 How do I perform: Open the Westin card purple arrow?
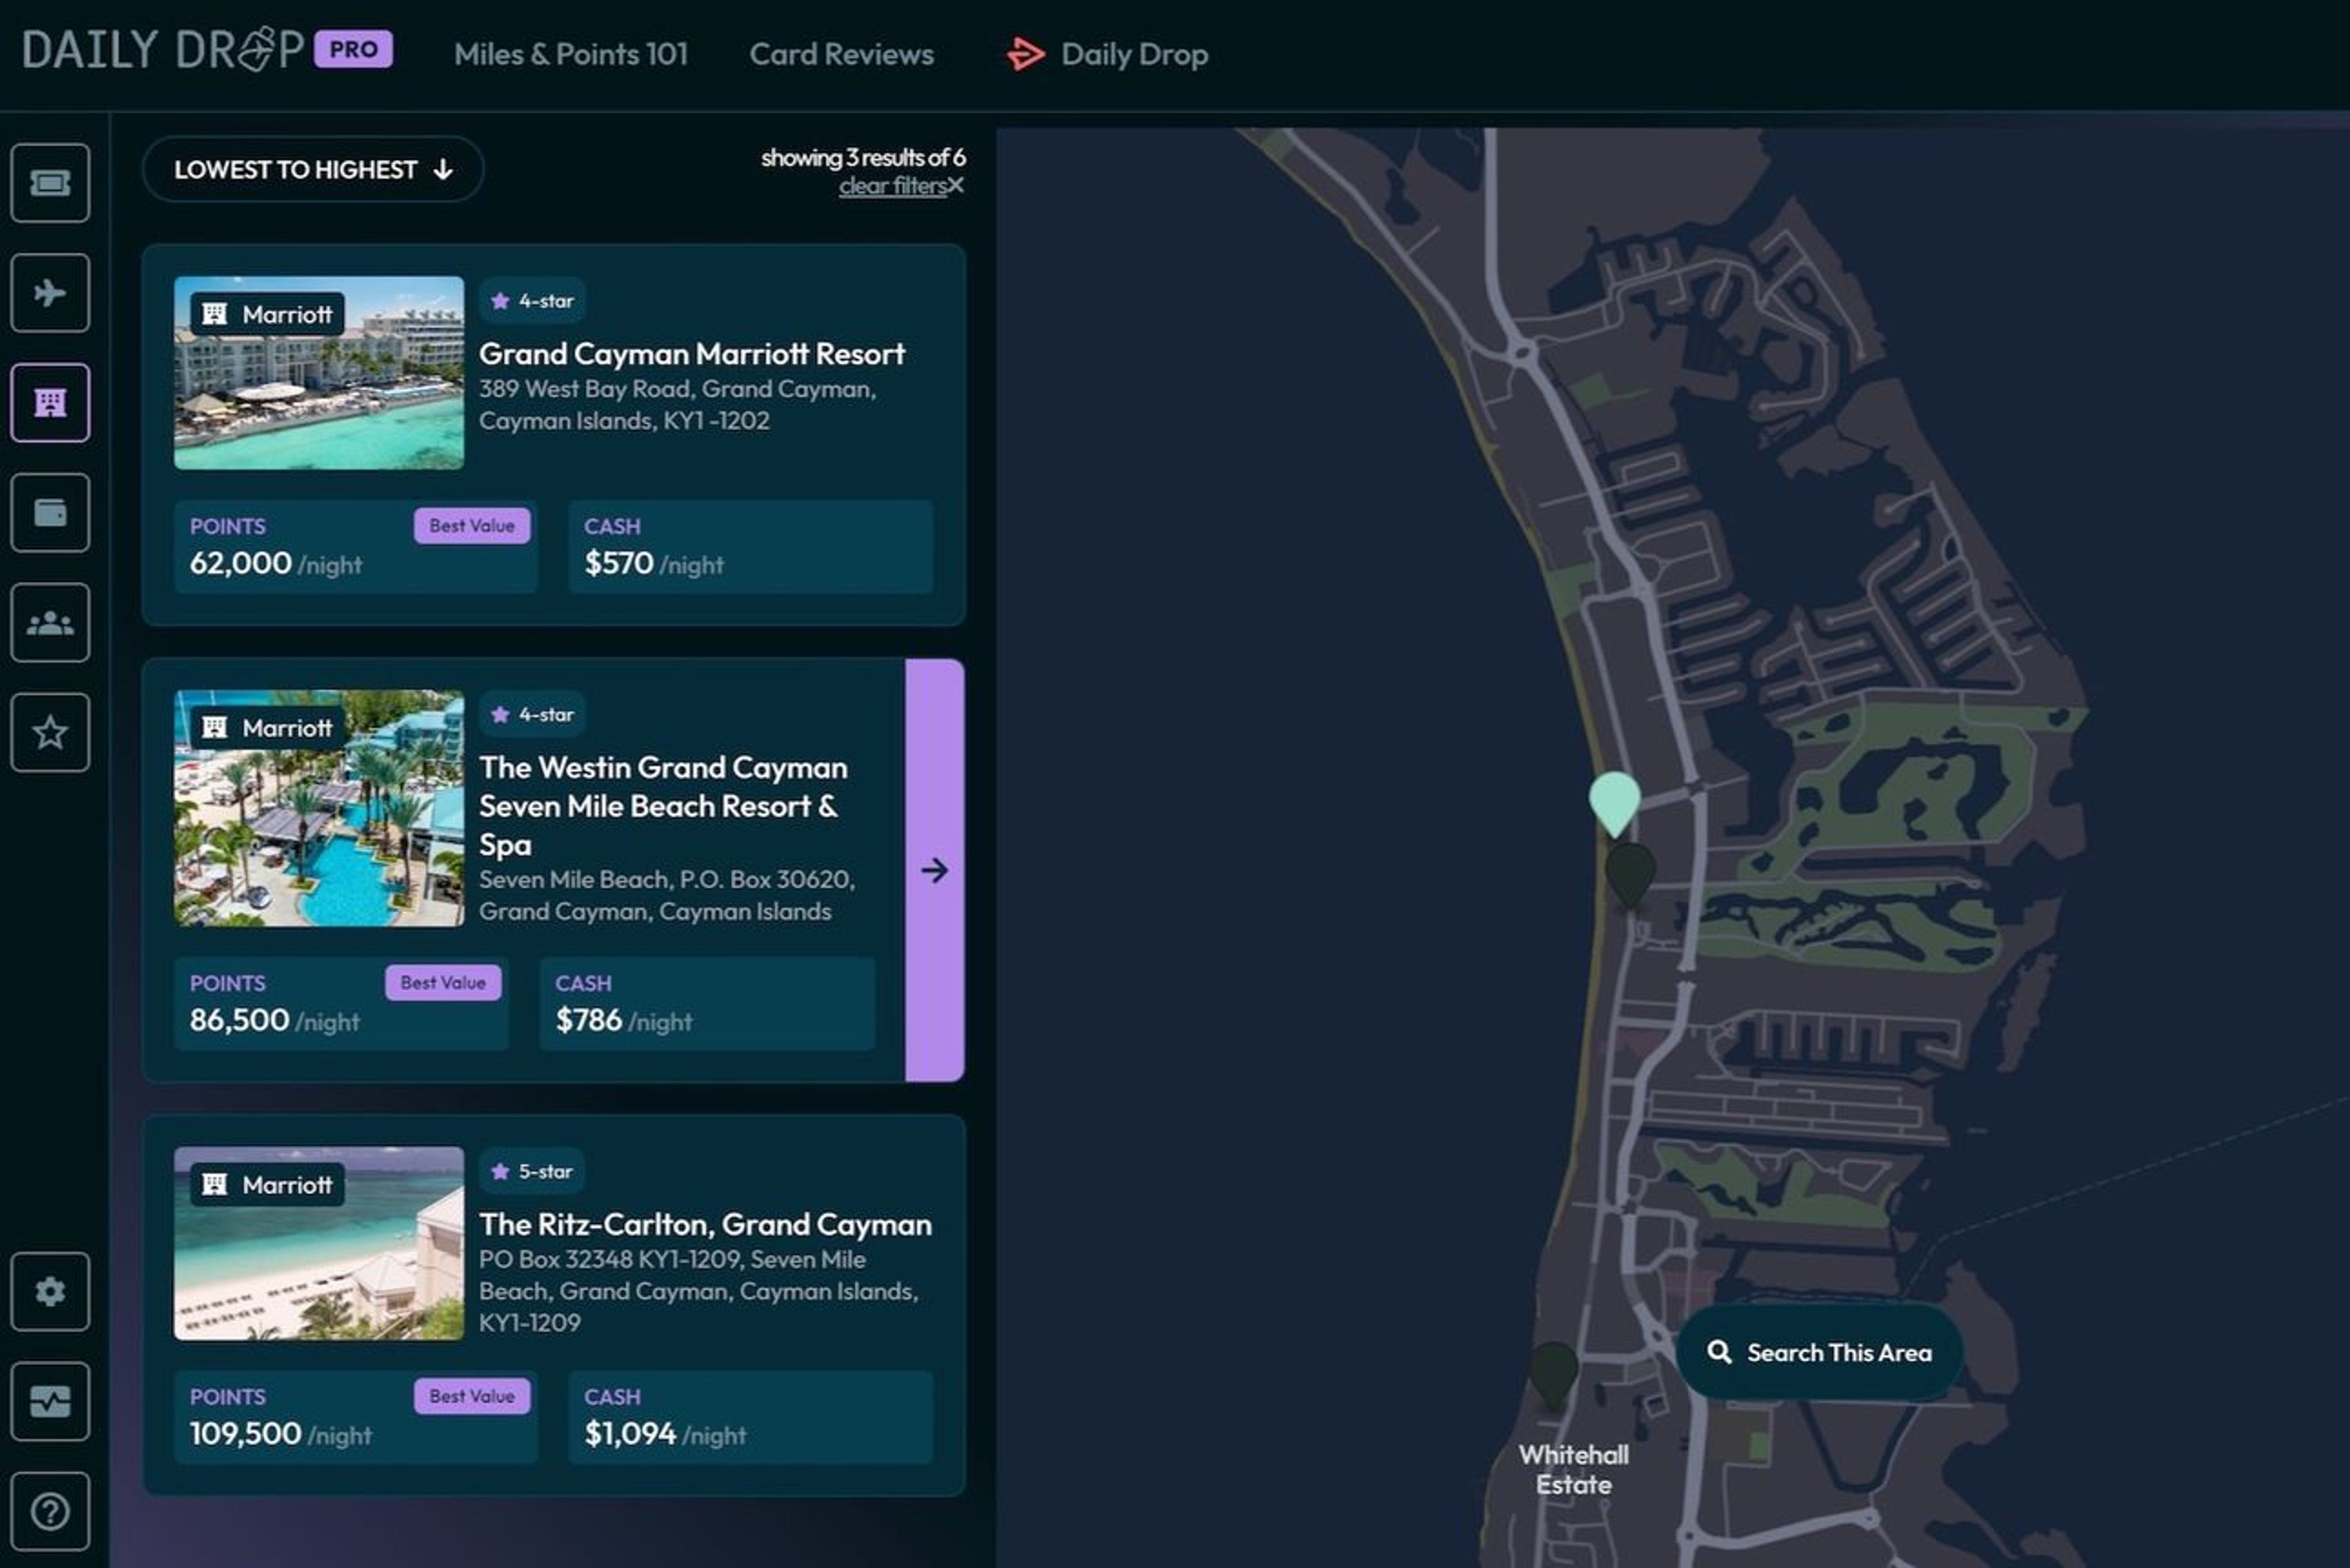point(935,870)
